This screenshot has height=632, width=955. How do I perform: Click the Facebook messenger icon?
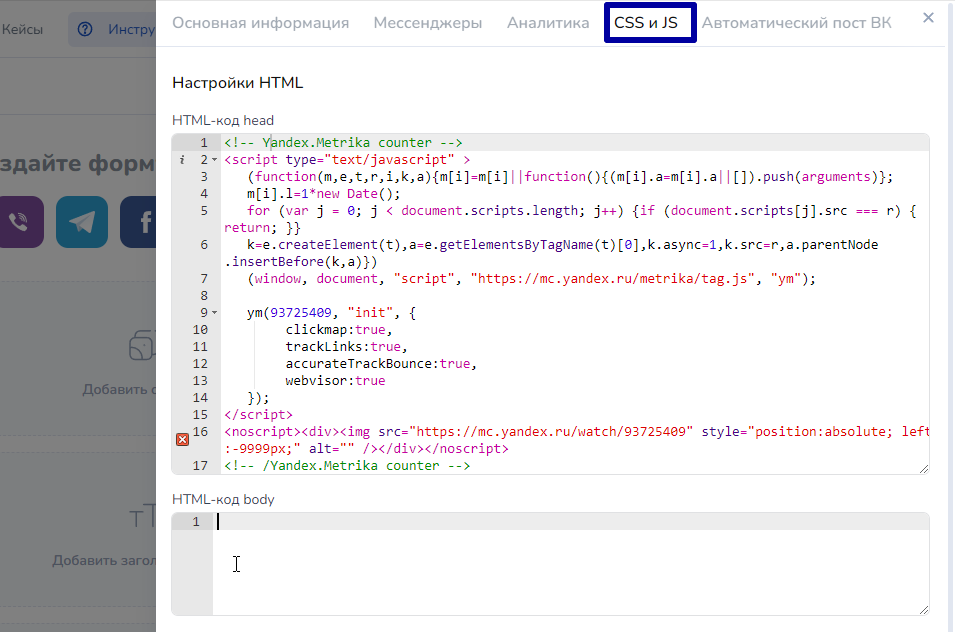click(138, 222)
